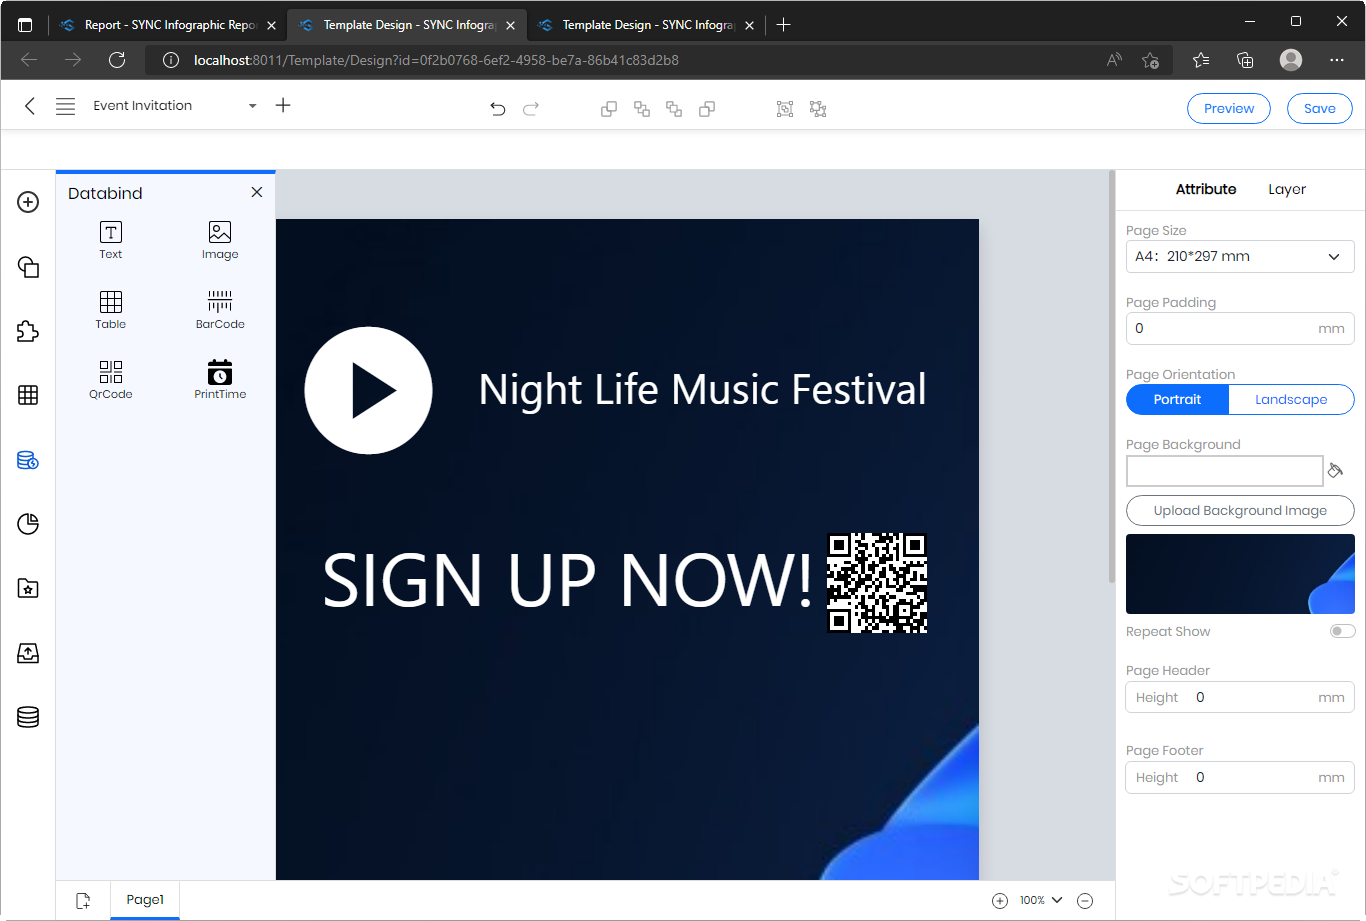Click the paint bucket color picker icon
Screen dimensions: 1366x921
[x=1335, y=470]
